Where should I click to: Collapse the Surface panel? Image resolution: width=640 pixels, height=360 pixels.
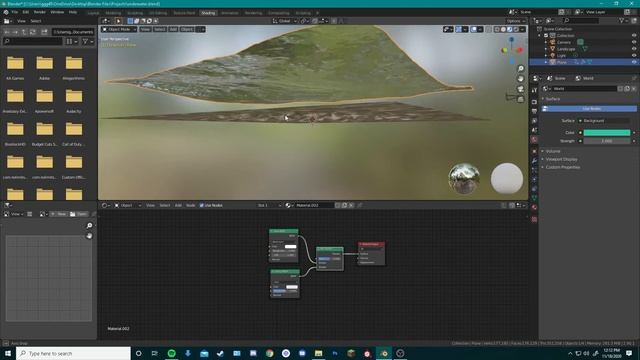point(553,99)
